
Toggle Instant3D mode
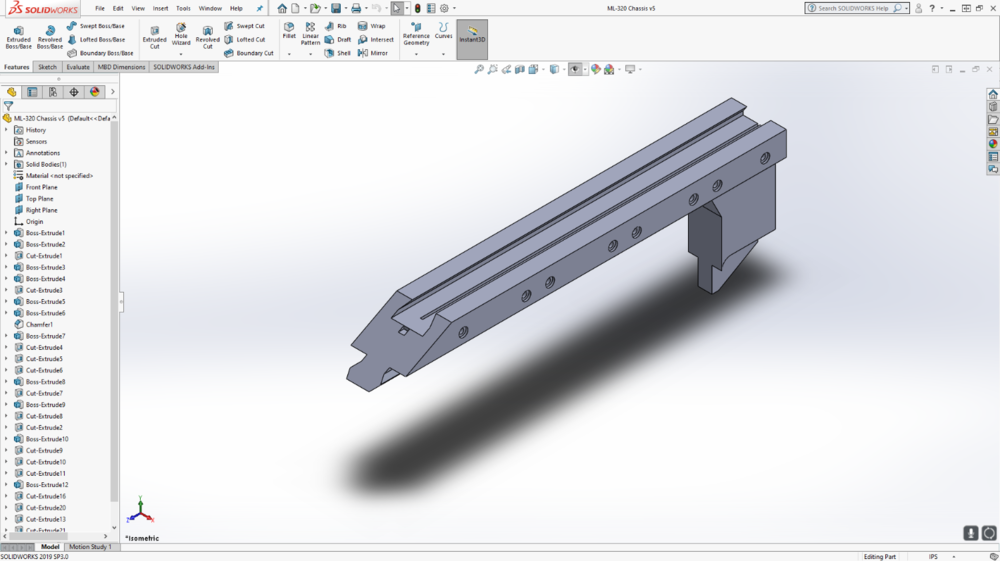tap(472, 36)
